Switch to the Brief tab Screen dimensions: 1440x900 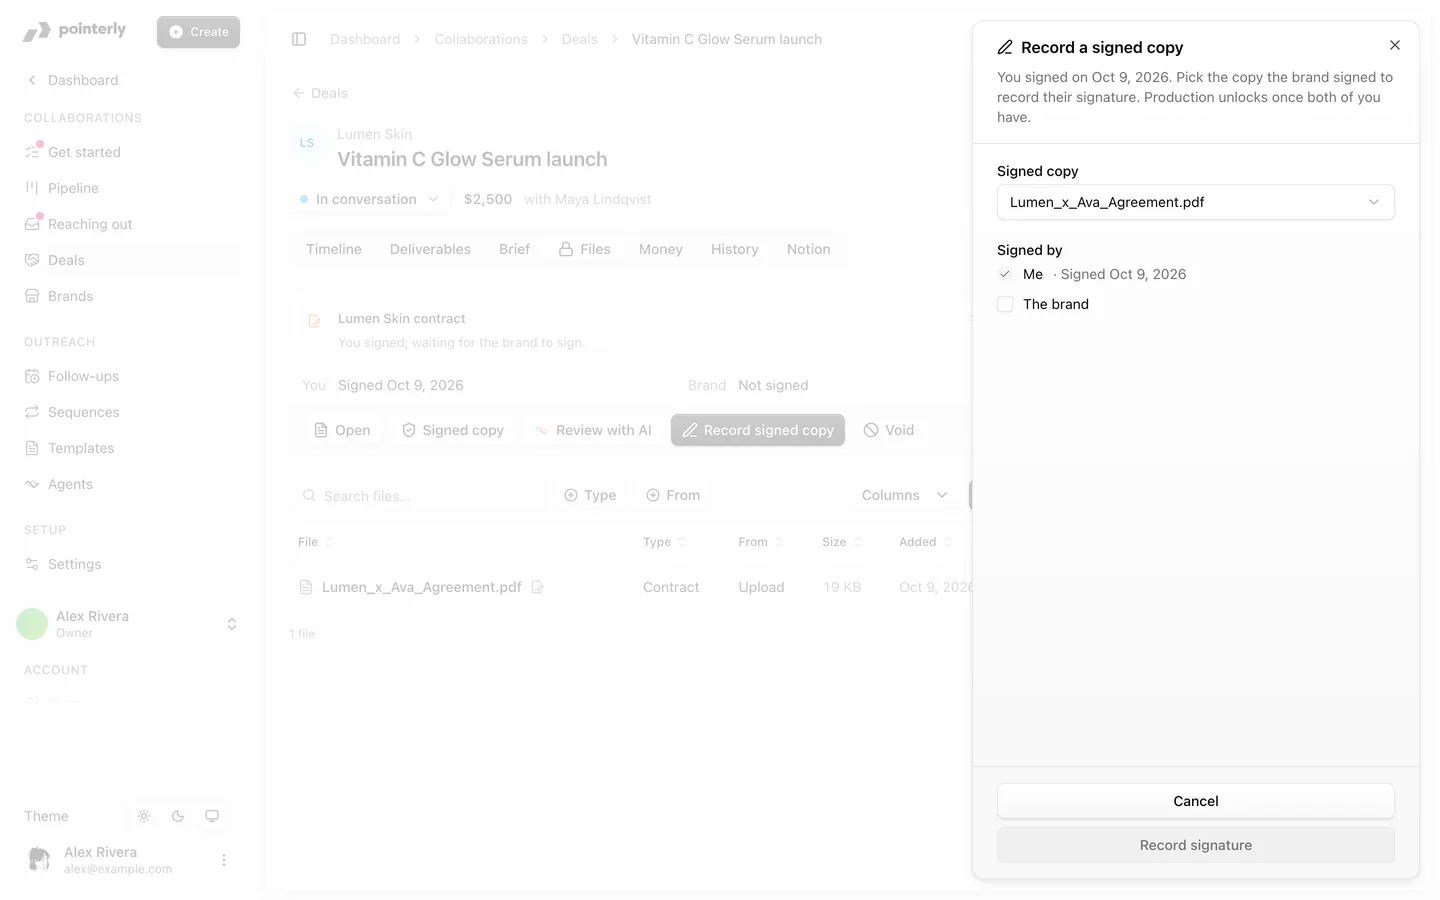(514, 249)
